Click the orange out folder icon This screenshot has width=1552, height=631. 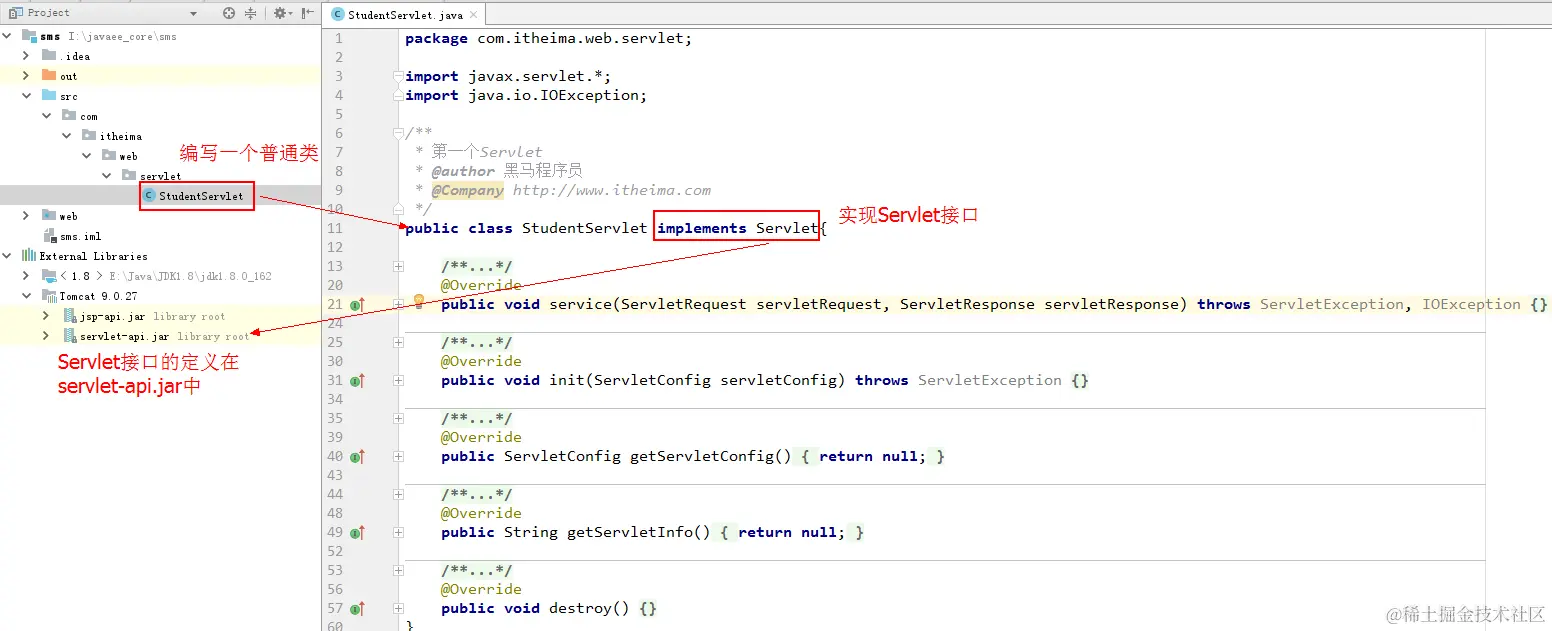click(x=49, y=75)
